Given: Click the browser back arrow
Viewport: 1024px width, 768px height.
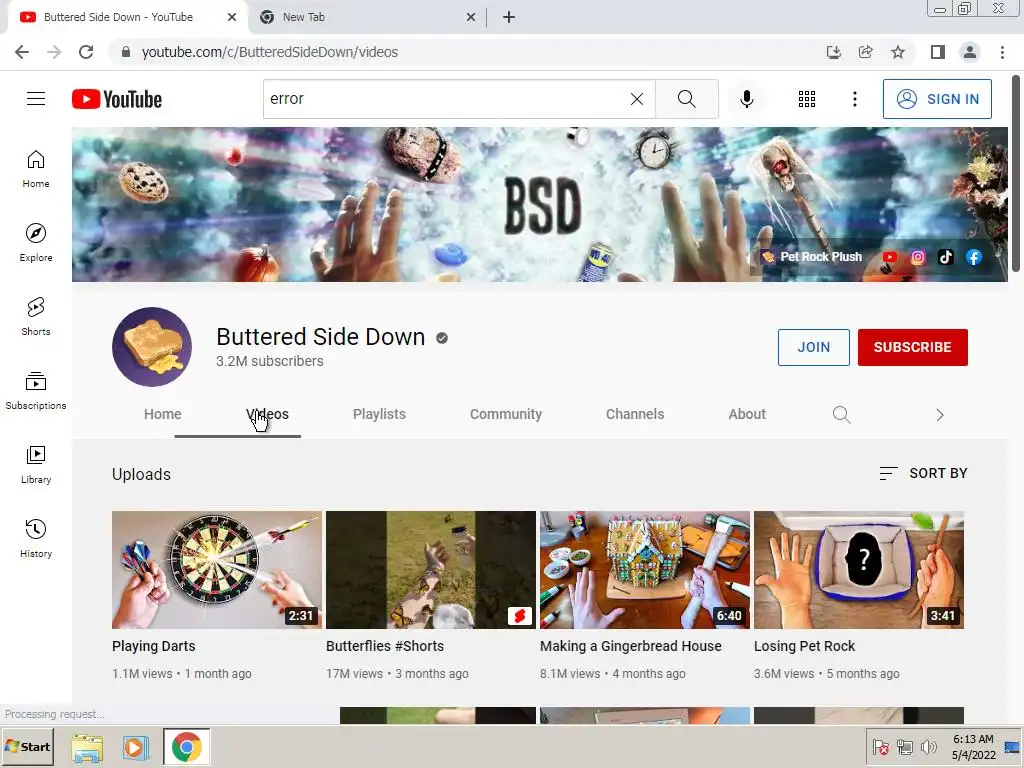Looking at the screenshot, I should (22, 52).
